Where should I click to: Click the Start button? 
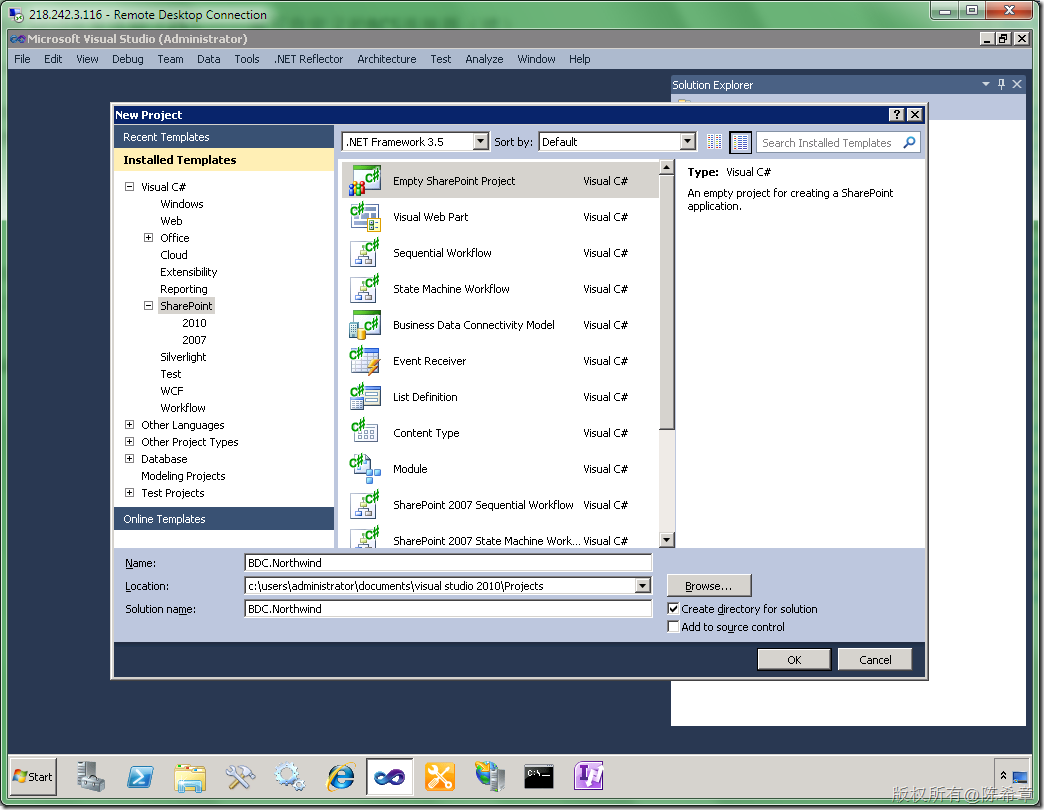pos(33,776)
